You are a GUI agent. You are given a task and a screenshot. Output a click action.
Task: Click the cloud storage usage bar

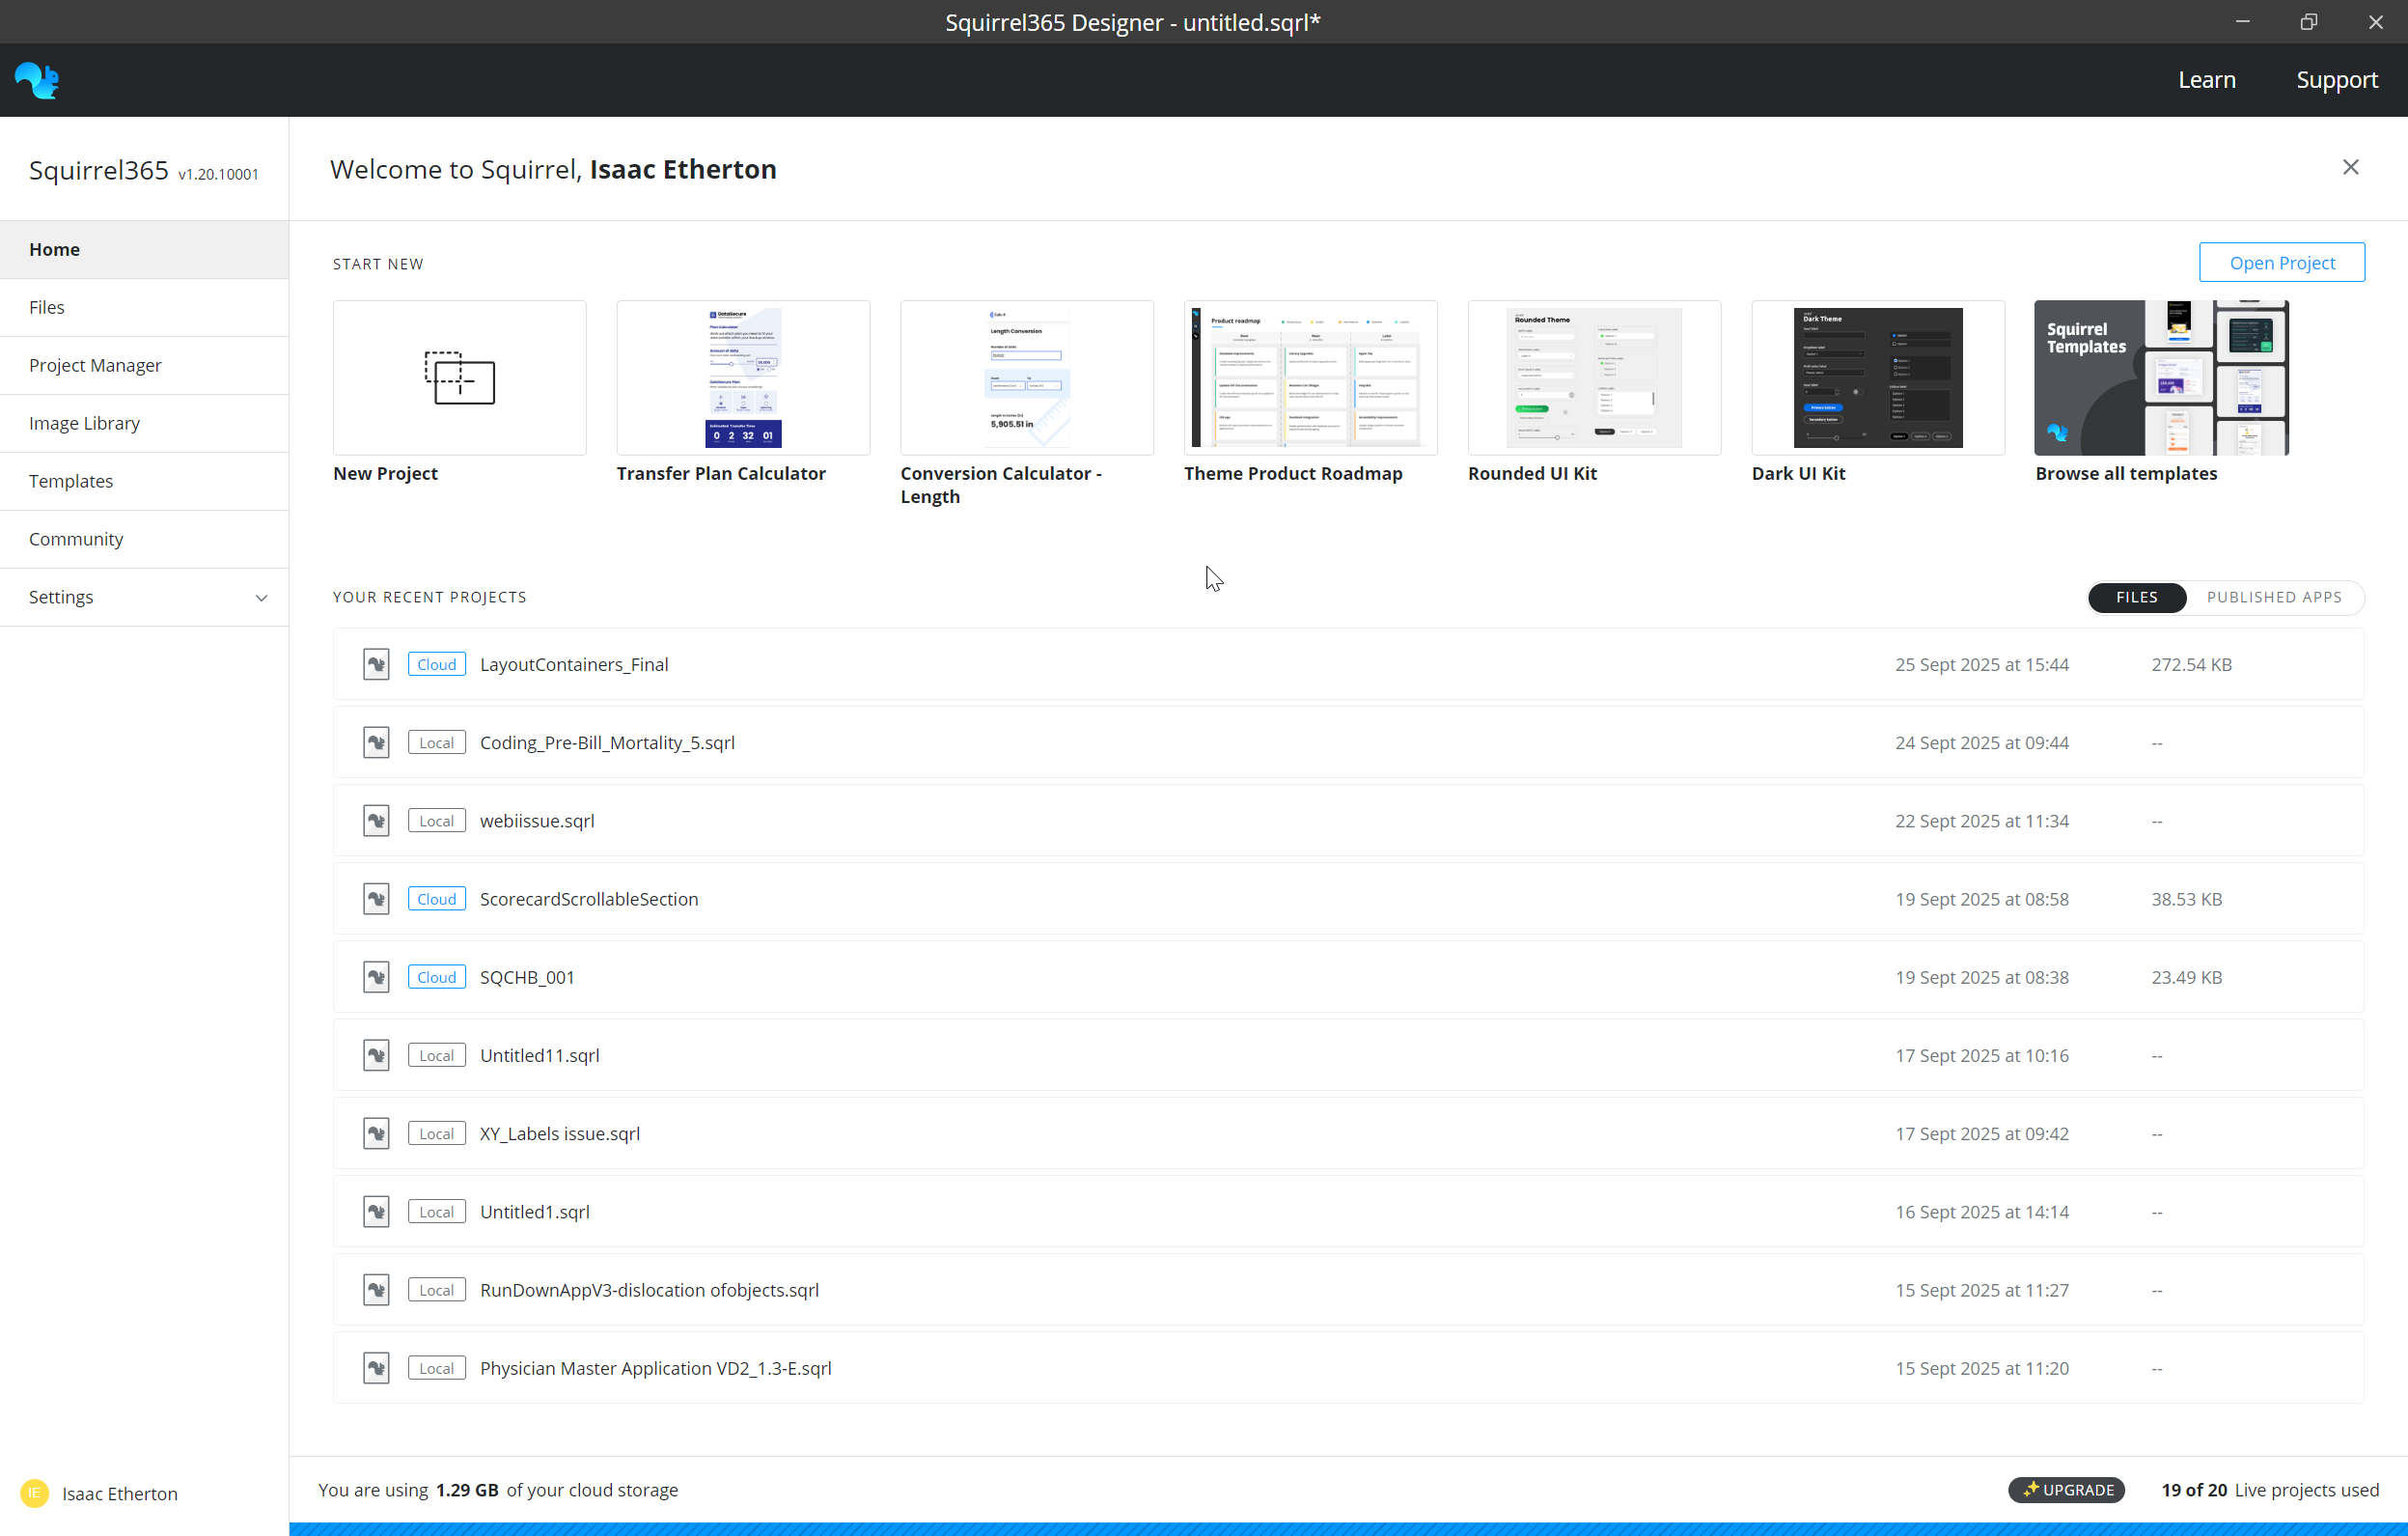(1347, 1528)
